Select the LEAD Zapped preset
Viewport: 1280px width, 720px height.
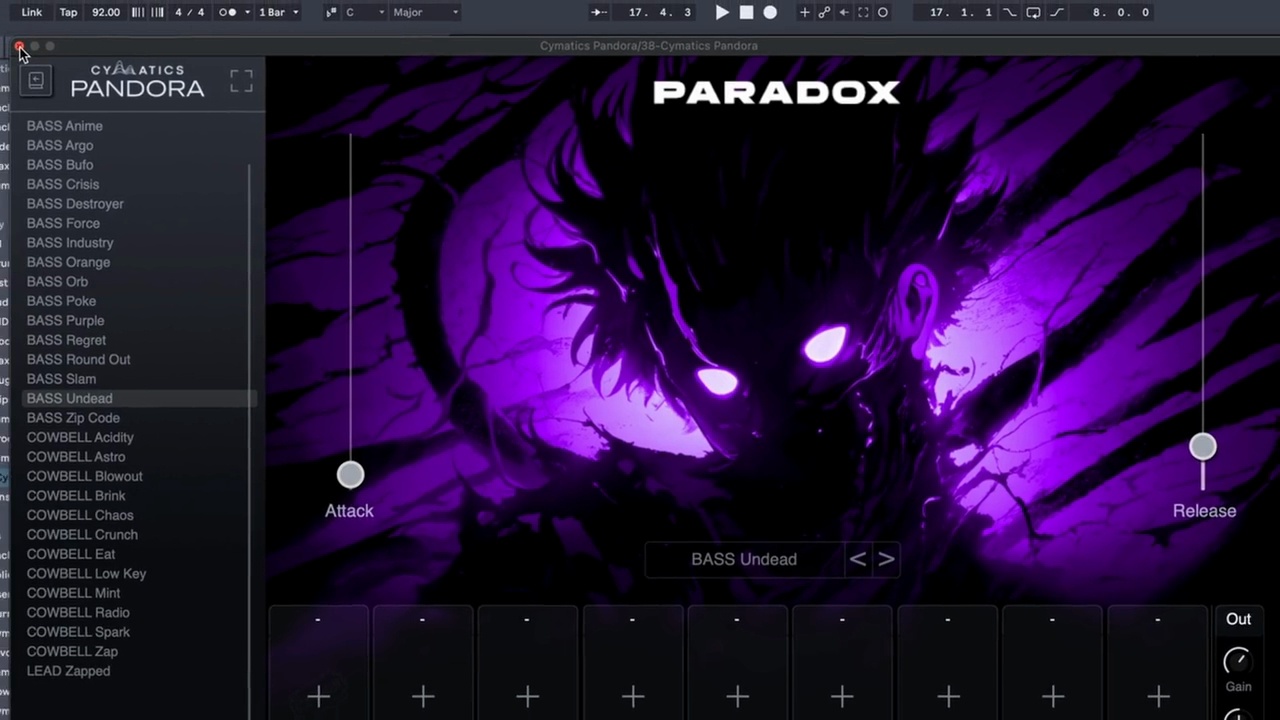68,671
